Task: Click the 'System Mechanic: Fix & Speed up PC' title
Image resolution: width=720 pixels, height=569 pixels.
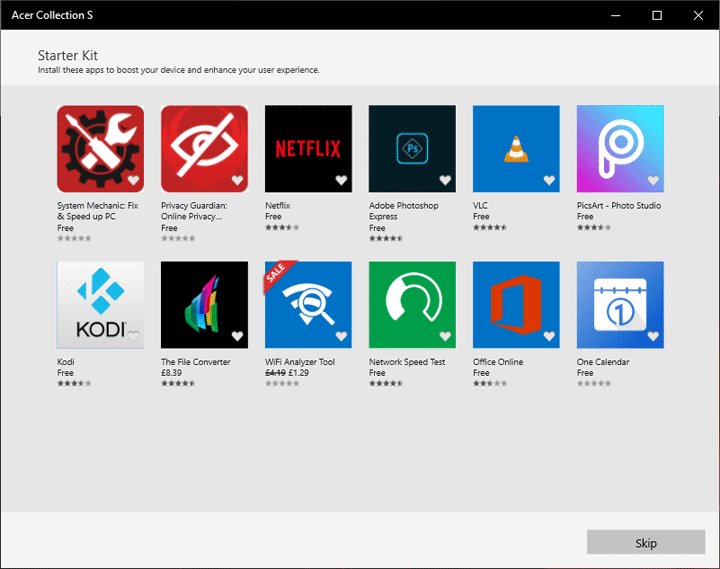Action: click(x=97, y=211)
